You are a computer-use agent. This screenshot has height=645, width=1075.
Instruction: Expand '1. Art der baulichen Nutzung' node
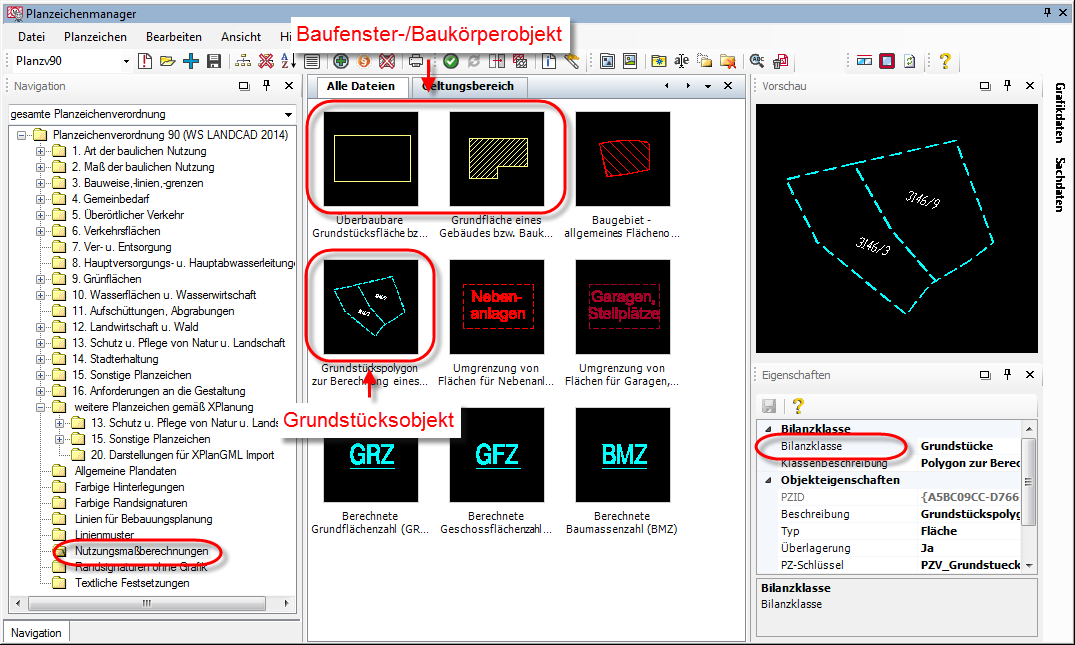(41, 151)
